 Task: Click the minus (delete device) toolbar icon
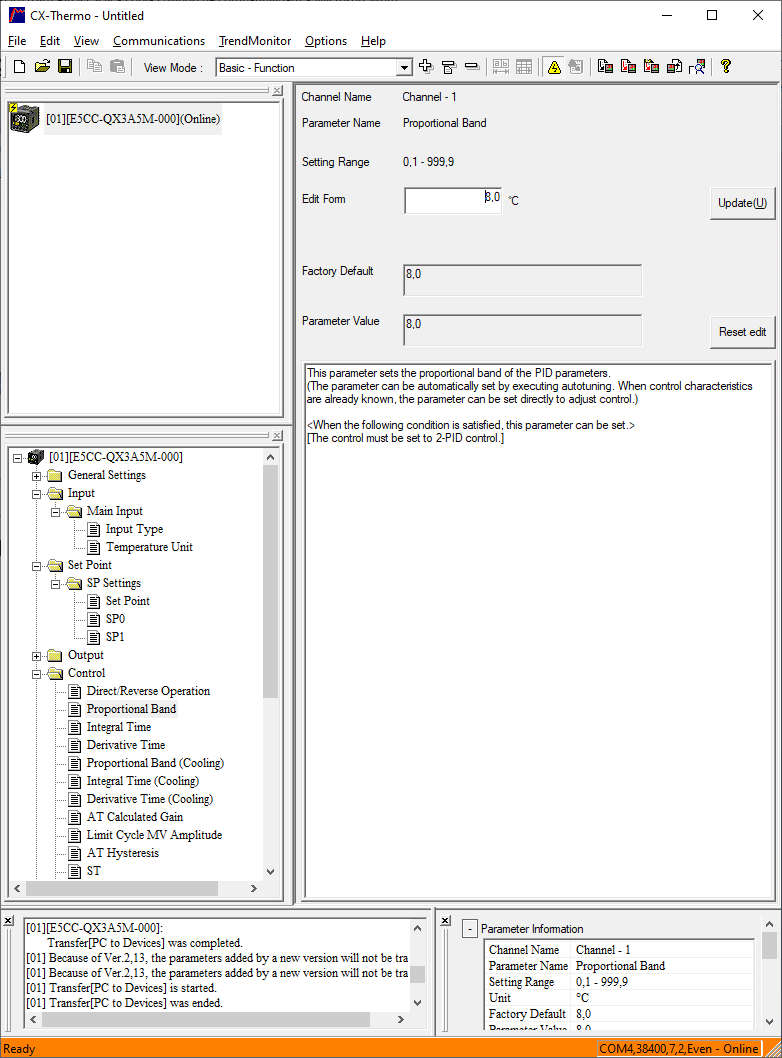(x=472, y=66)
